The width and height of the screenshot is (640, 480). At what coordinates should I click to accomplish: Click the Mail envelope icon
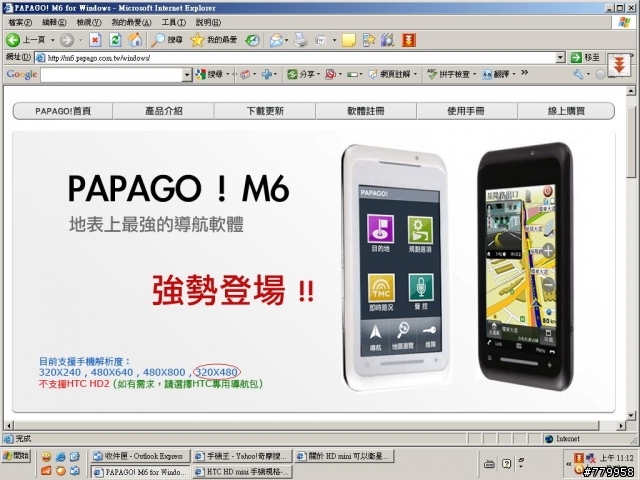tap(276, 40)
